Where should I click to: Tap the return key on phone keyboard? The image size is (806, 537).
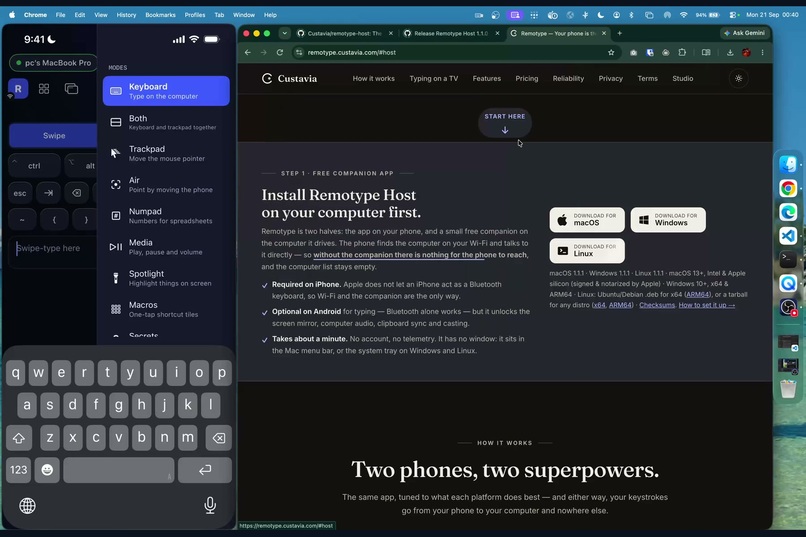(205, 470)
